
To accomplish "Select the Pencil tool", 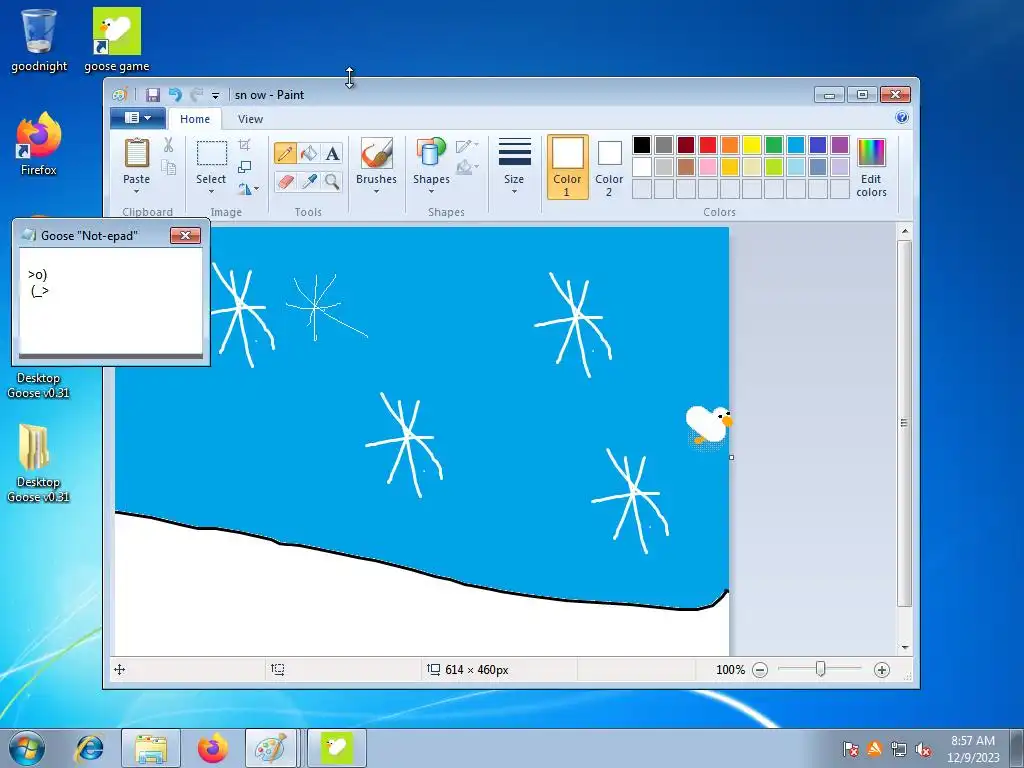I will click(285, 153).
